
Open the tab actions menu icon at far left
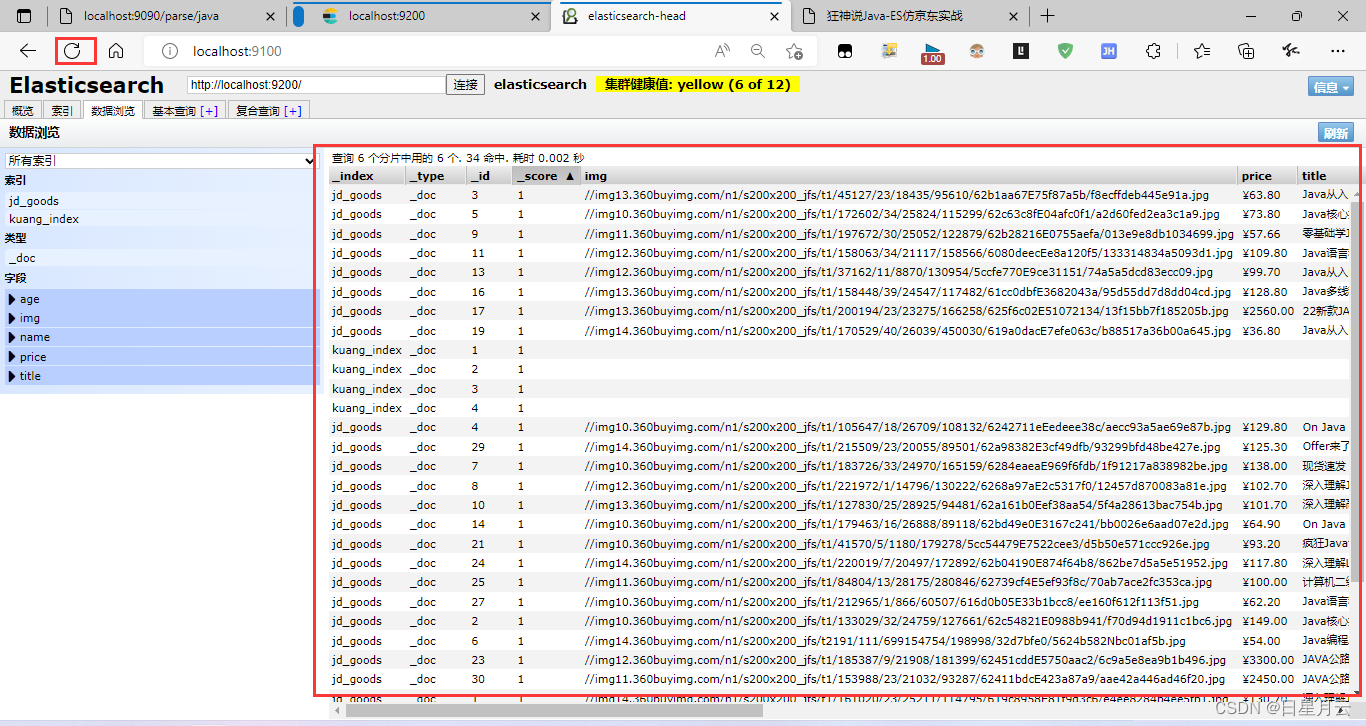pyautogui.click(x=24, y=16)
